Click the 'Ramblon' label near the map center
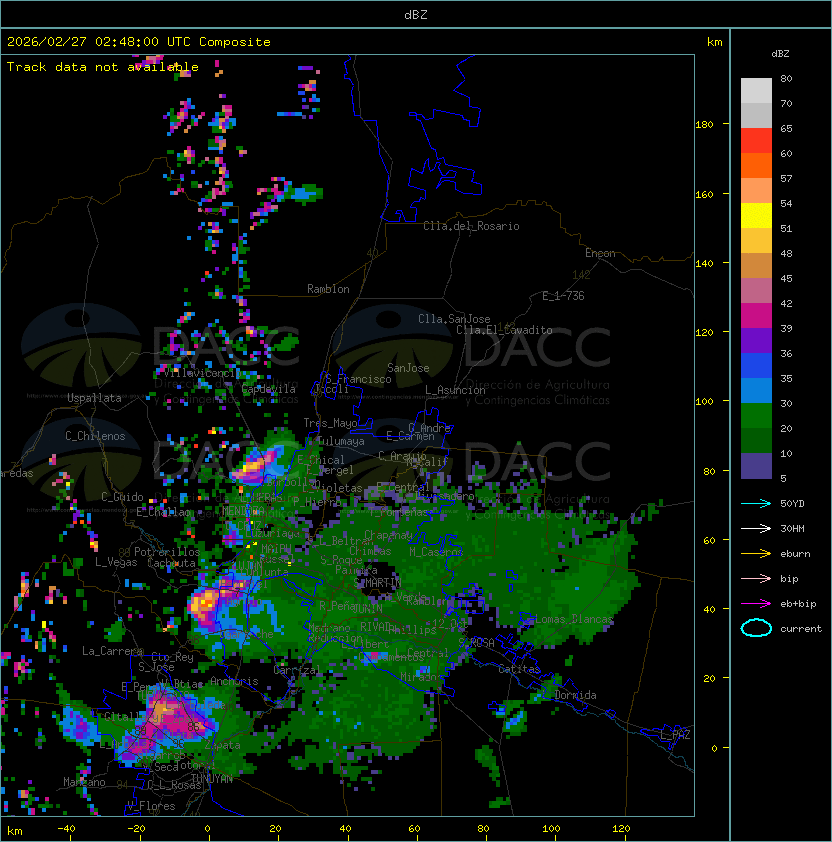832x842 pixels. 328,289
